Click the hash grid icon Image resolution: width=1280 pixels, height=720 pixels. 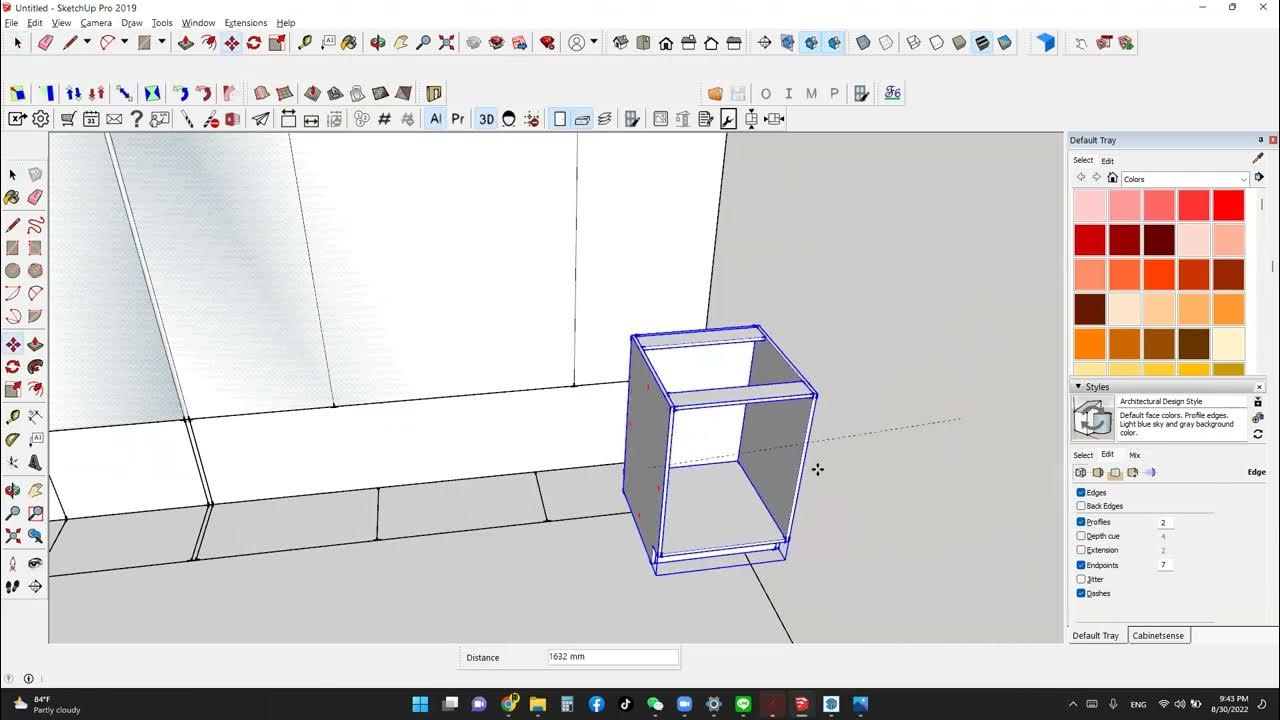pyautogui.click(x=385, y=119)
